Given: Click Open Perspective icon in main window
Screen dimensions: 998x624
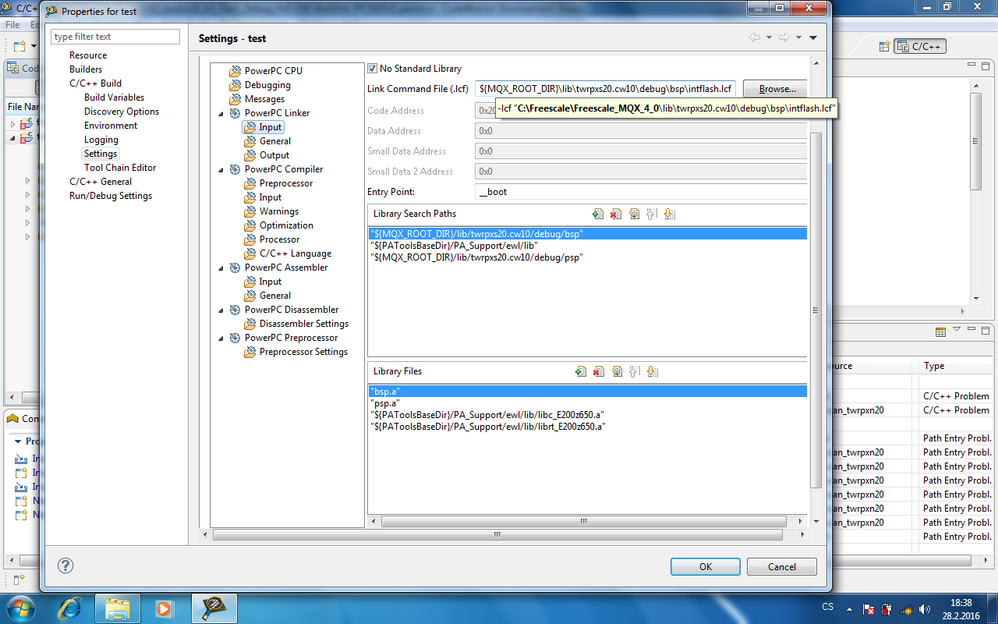Looking at the screenshot, I should pos(884,46).
